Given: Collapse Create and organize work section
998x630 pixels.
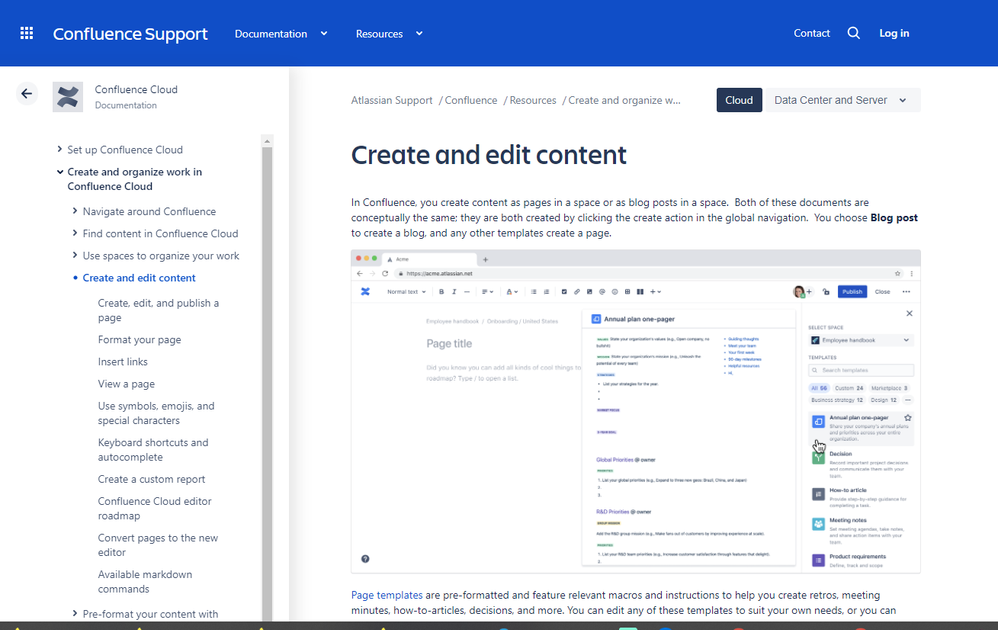Looking at the screenshot, I should [x=60, y=172].
